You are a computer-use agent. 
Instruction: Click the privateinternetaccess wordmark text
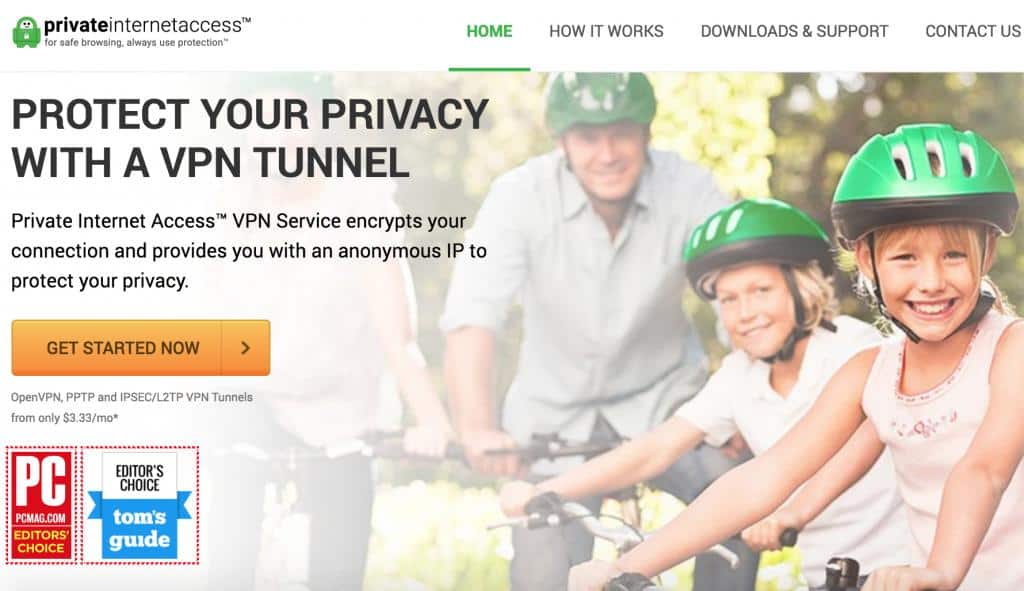point(147,25)
